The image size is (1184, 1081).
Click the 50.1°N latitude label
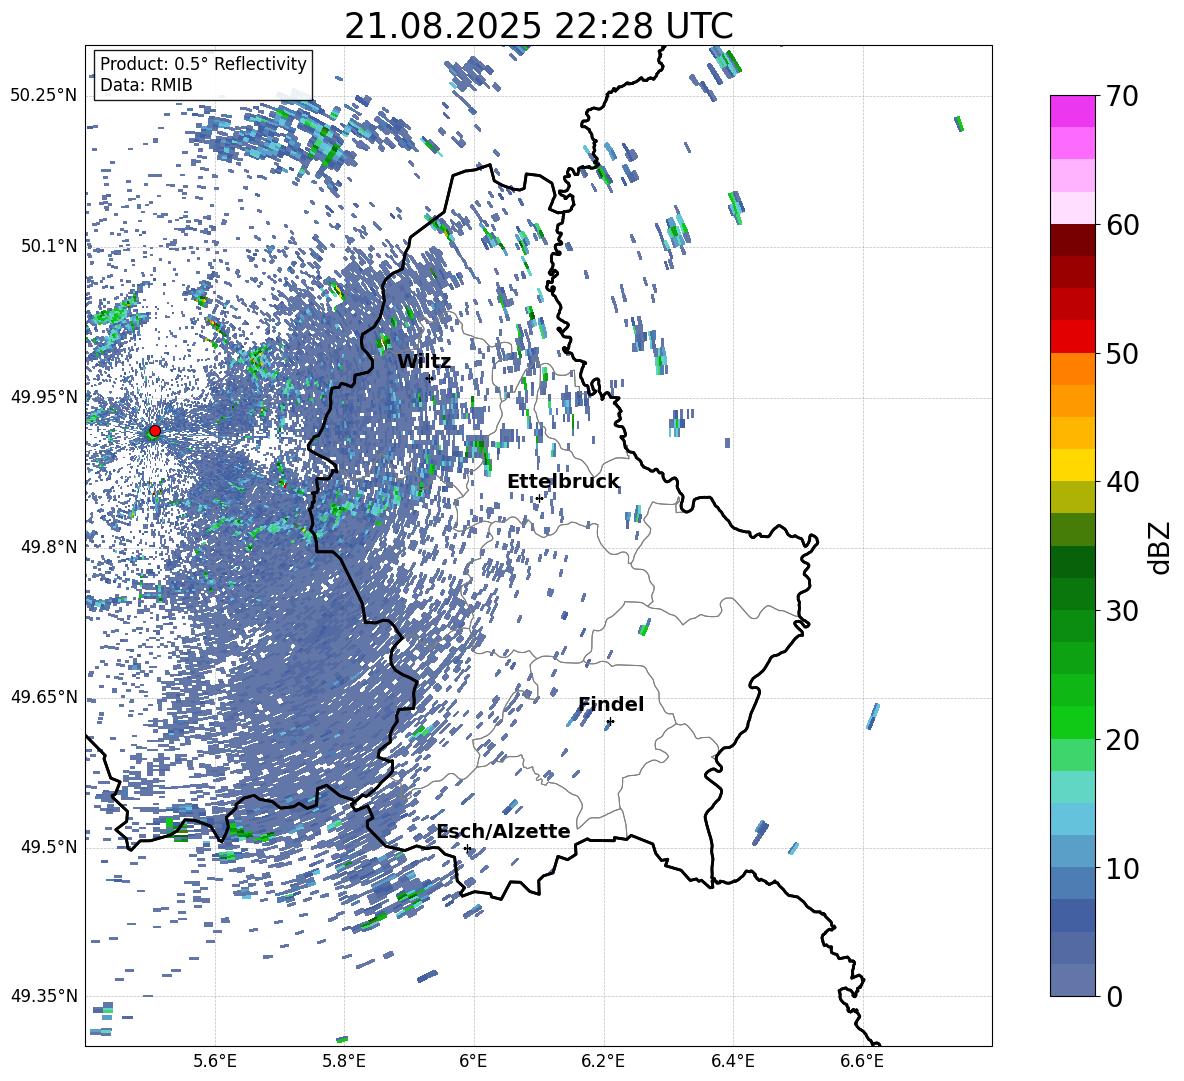[48, 246]
